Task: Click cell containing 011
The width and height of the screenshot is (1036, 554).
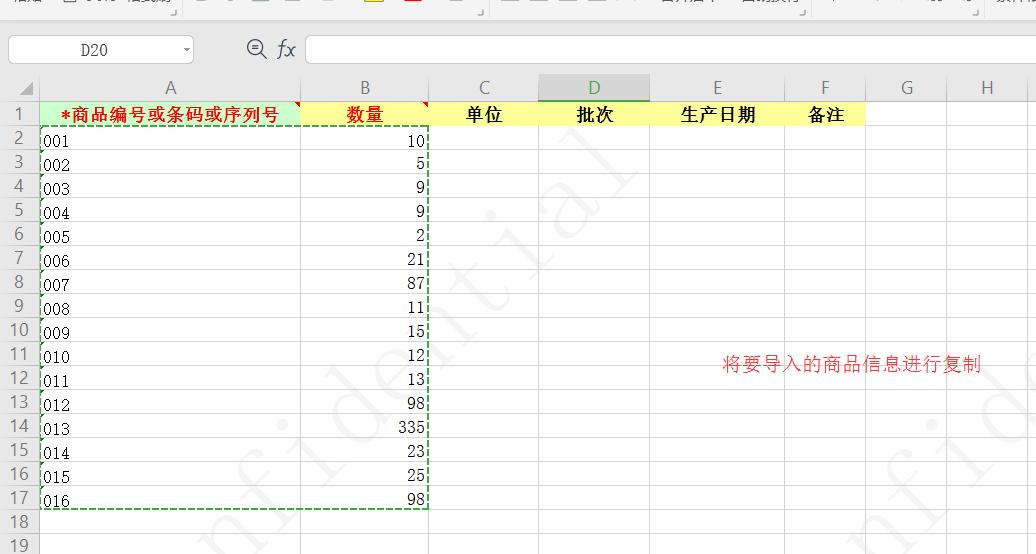Action: [x=170, y=378]
